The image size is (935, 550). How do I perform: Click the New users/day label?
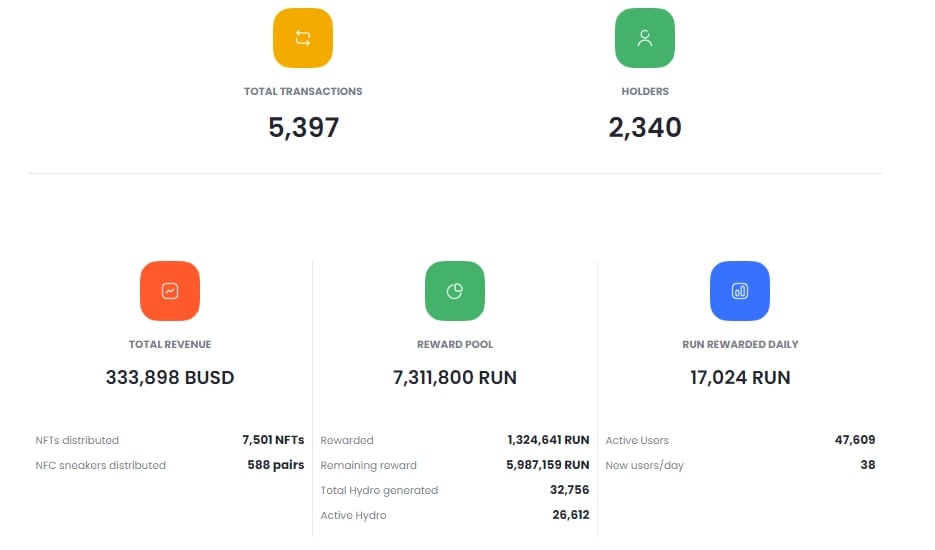(645, 465)
